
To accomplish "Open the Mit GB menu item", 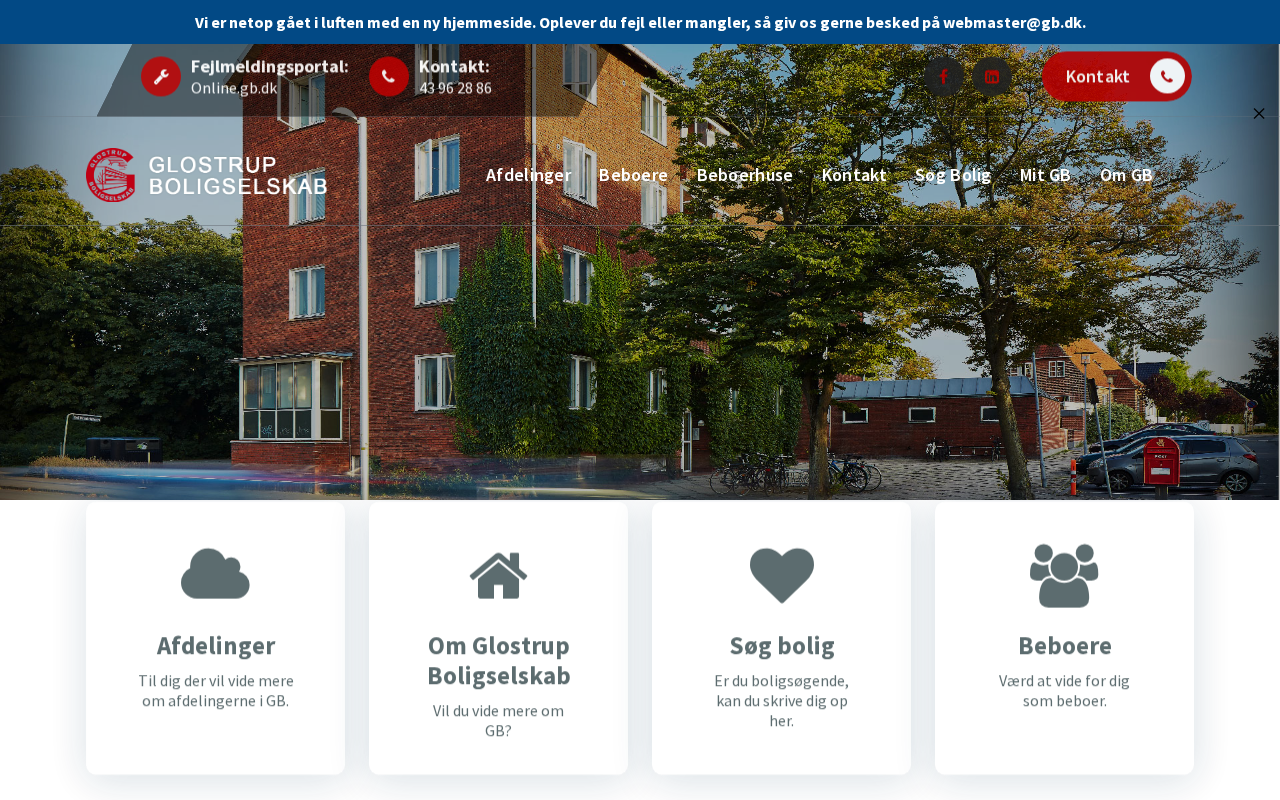I will pos(1045,175).
